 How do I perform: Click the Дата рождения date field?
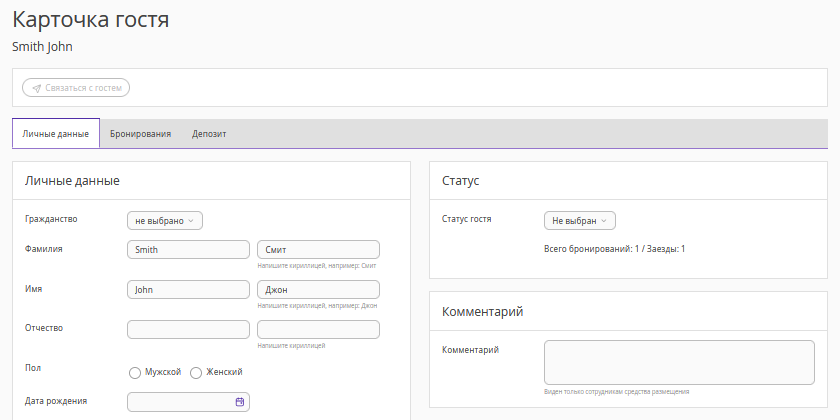click(x=180, y=402)
